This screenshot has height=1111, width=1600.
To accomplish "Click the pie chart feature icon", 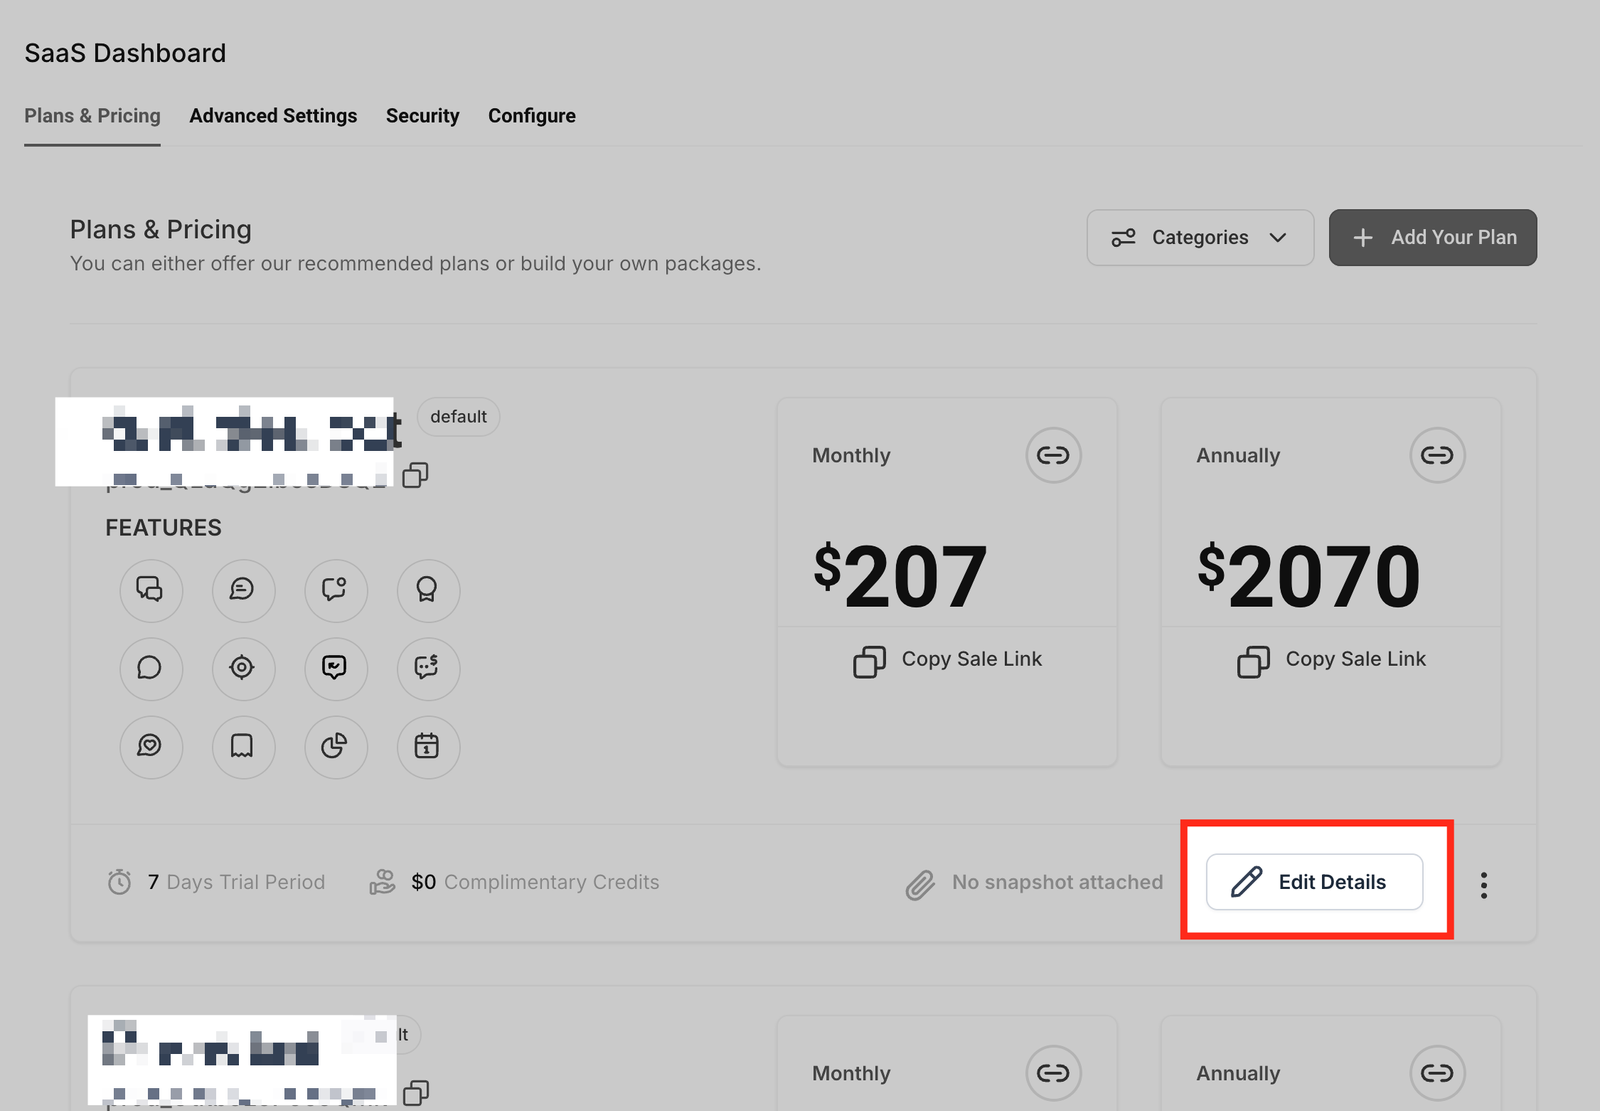I will pos(335,746).
